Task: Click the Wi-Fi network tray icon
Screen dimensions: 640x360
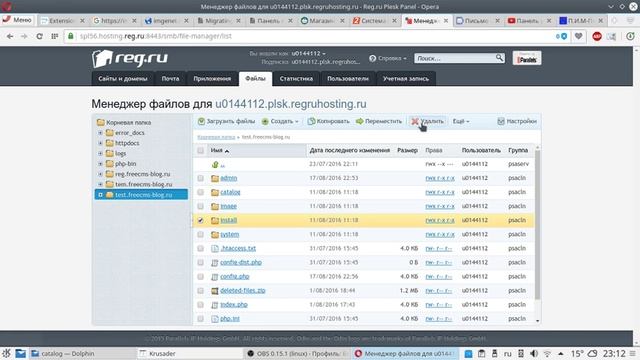Action: tap(547, 353)
